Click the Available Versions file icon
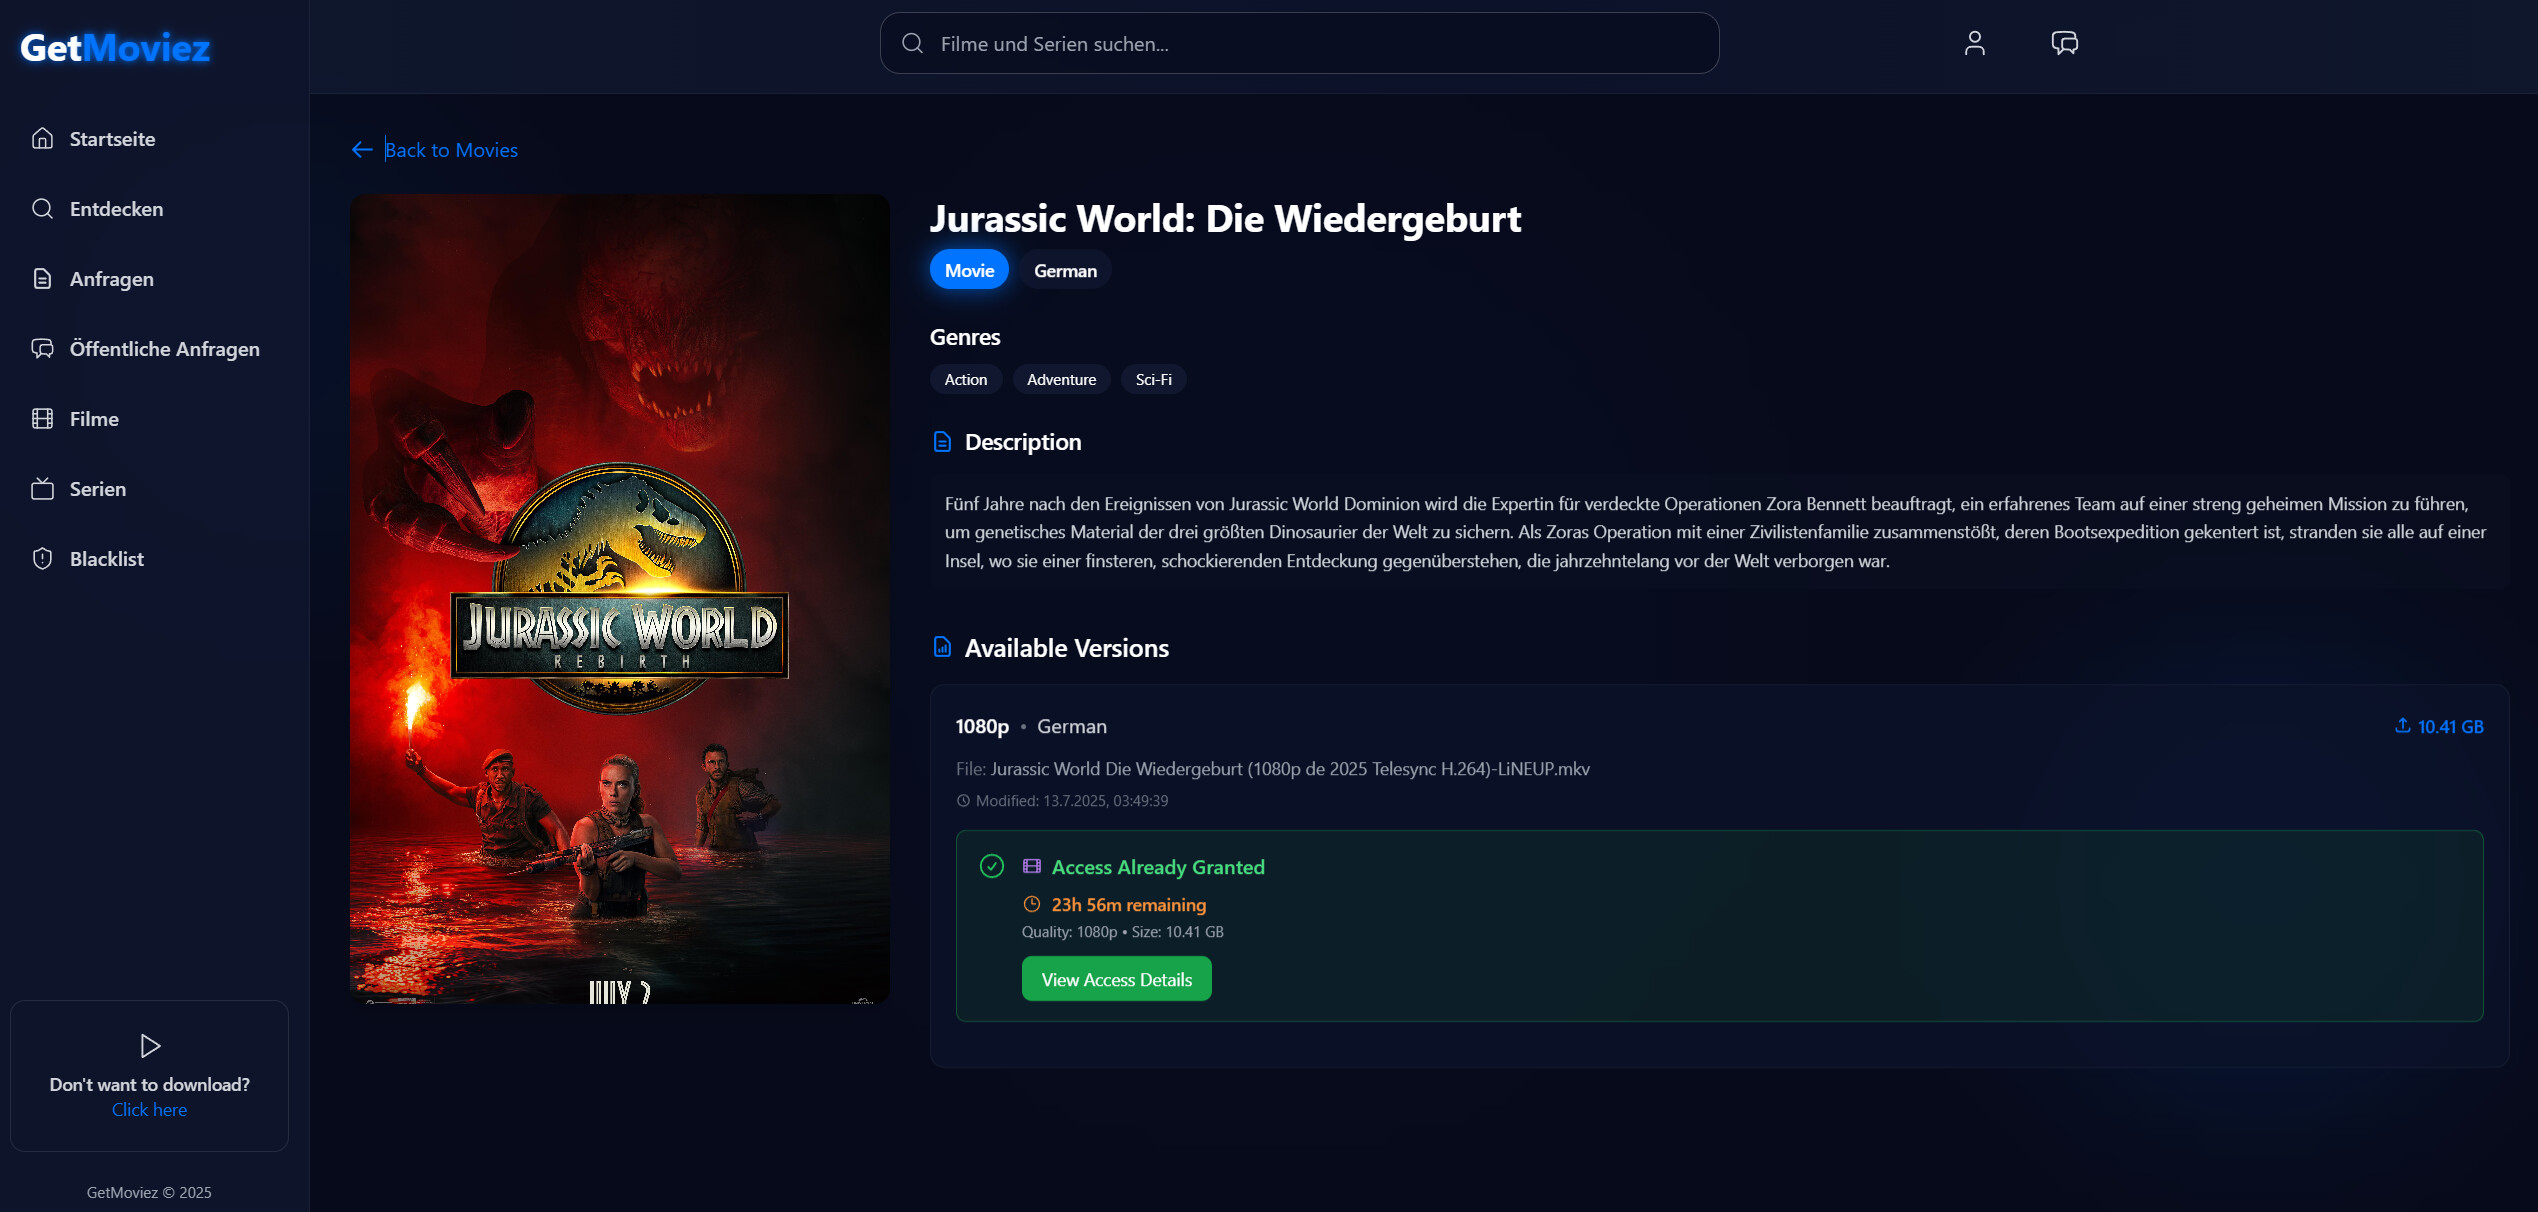Image resolution: width=2538 pixels, height=1212 pixels. point(942,647)
